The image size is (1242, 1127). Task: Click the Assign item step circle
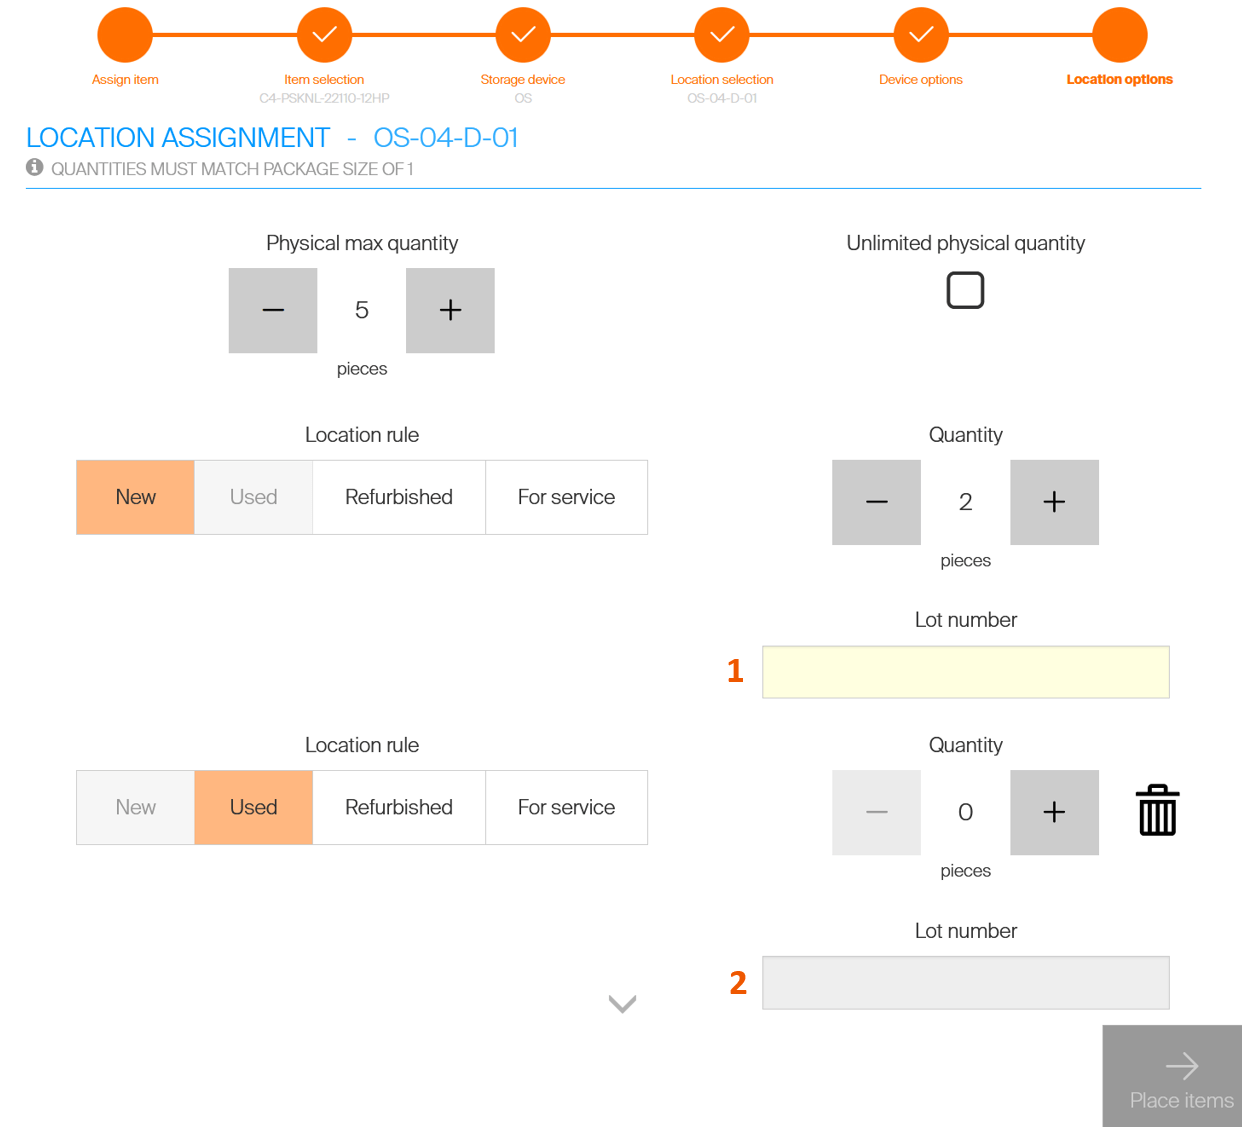tap(125, 35)
